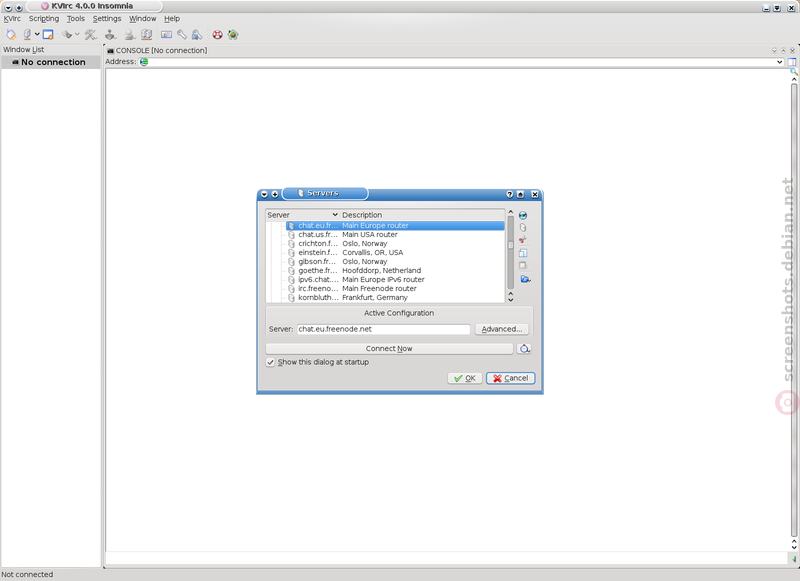Click the console vertical scrollbar
This screenshot has height=581, width=800.
[x=794, y=311]
